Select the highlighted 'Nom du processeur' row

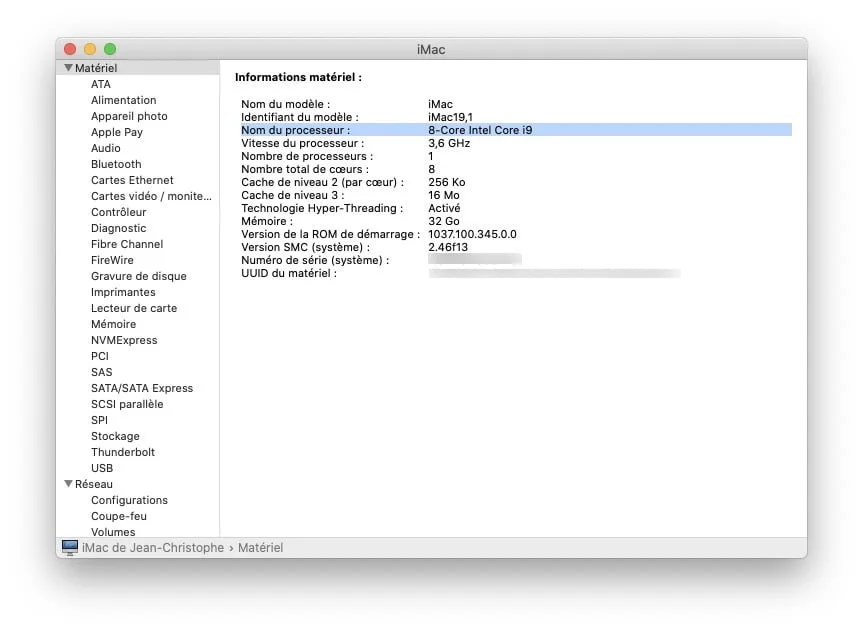click(x=516, y=130)
